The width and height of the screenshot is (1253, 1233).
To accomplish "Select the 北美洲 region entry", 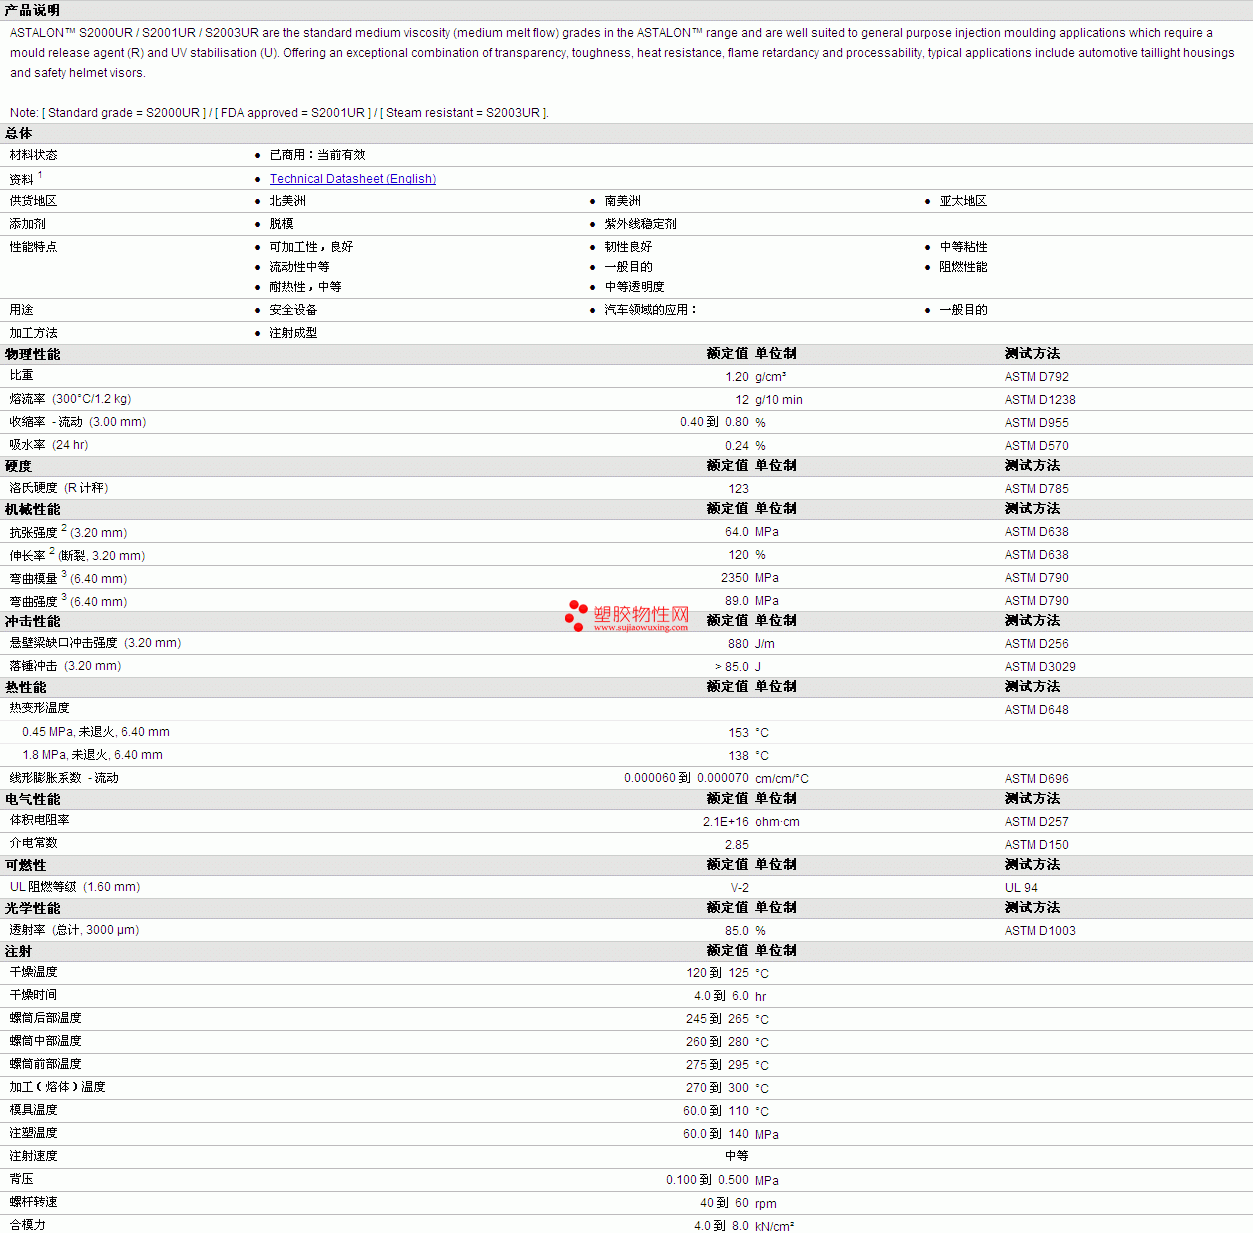I will click(x=287, y=201).
